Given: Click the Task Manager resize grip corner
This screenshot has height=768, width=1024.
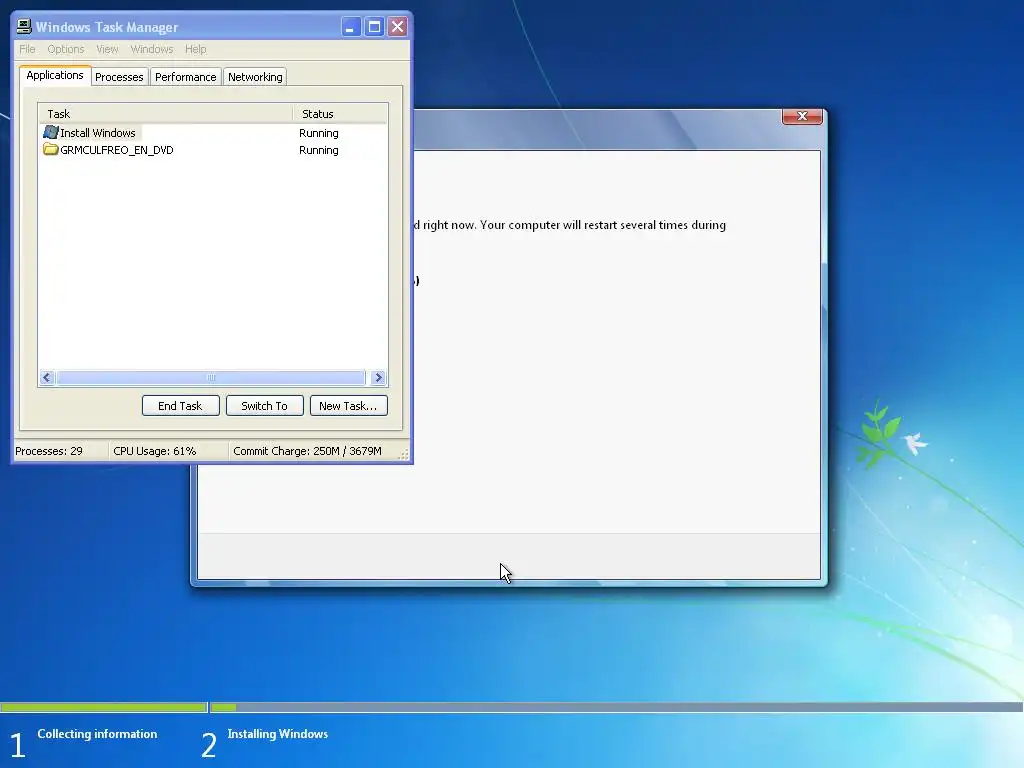Looking at the screenshot, I should coord(404,455).
